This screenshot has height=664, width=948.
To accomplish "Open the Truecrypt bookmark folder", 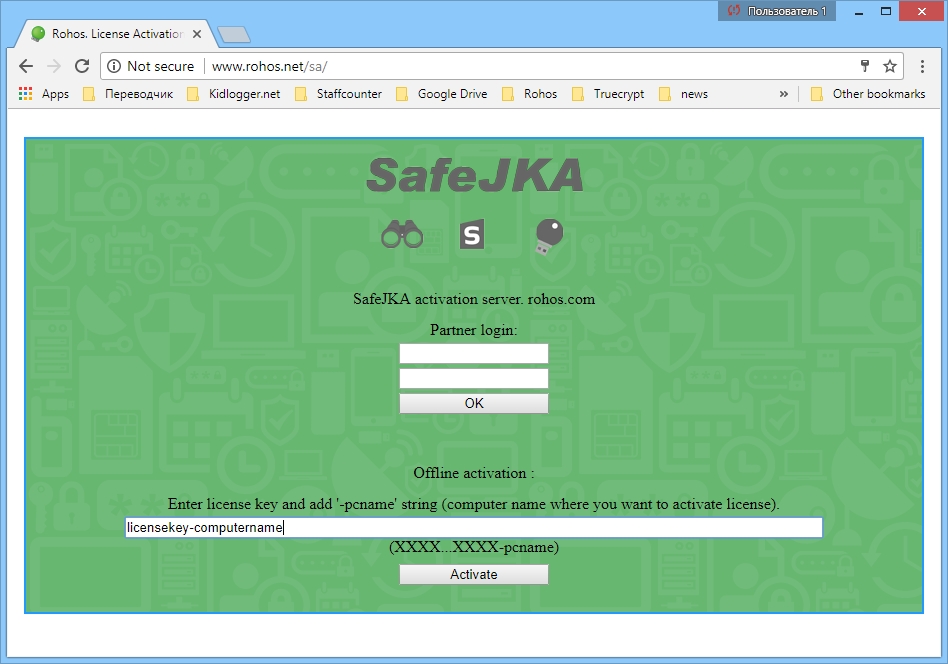I will (608, 94).
